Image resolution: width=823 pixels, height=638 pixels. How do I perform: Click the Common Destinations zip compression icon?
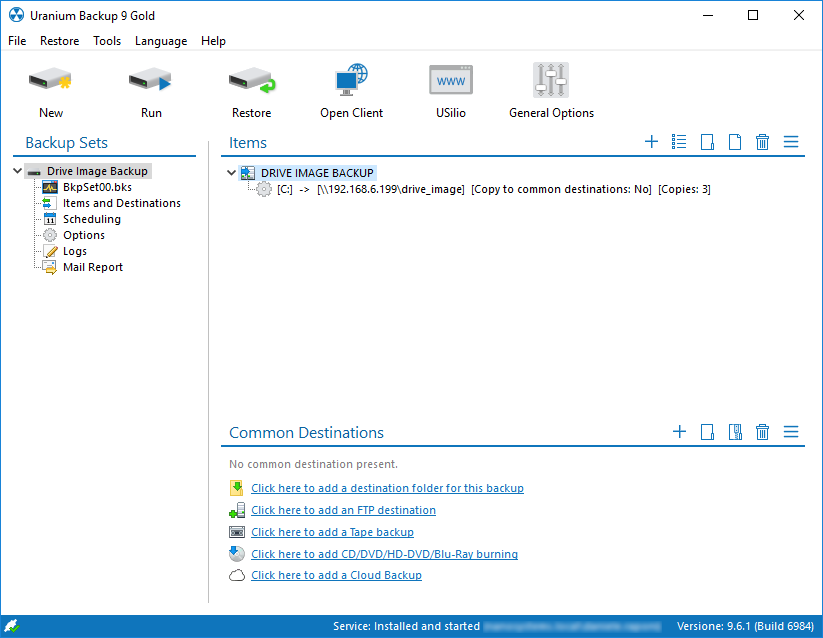tap(735, 432)
